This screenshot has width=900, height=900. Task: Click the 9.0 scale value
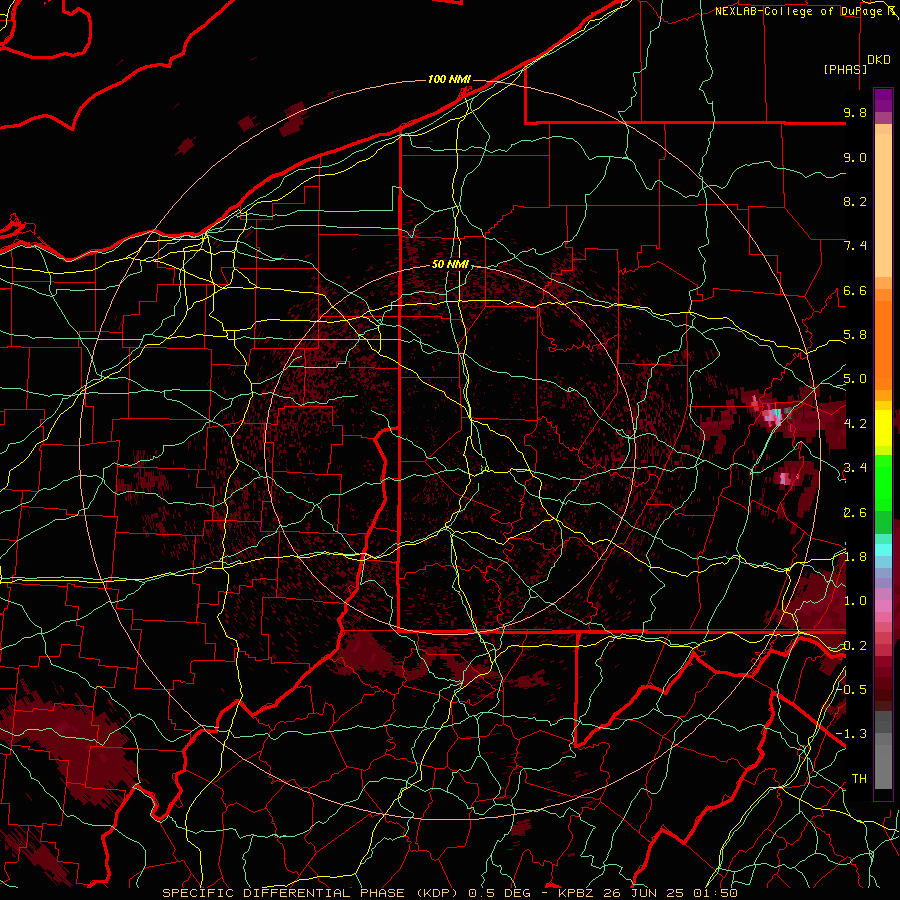pos(855,157)
